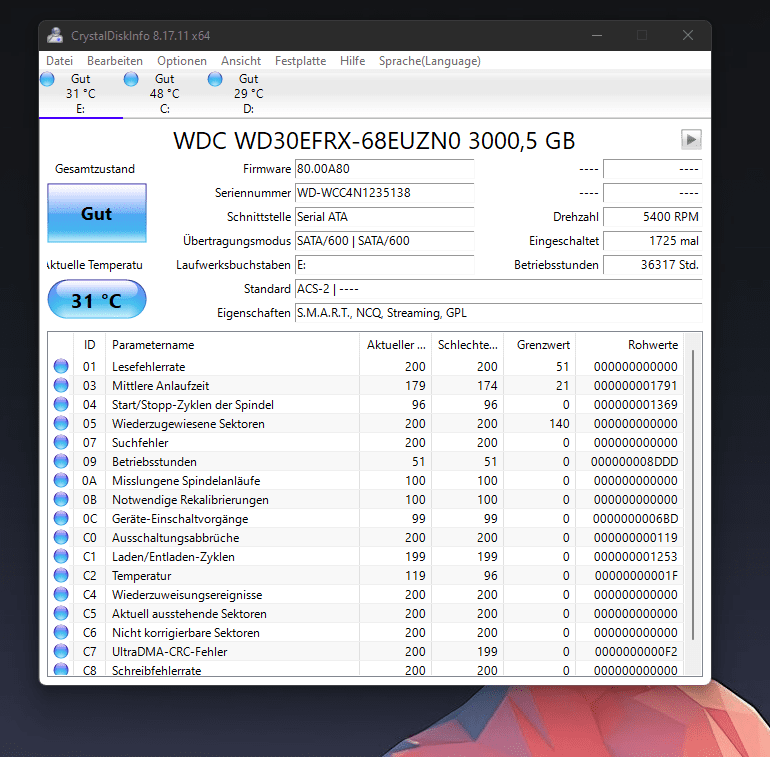Close the CrystalDiskInfo window
The width and height of the screenshot is (770, 757).
688,35
